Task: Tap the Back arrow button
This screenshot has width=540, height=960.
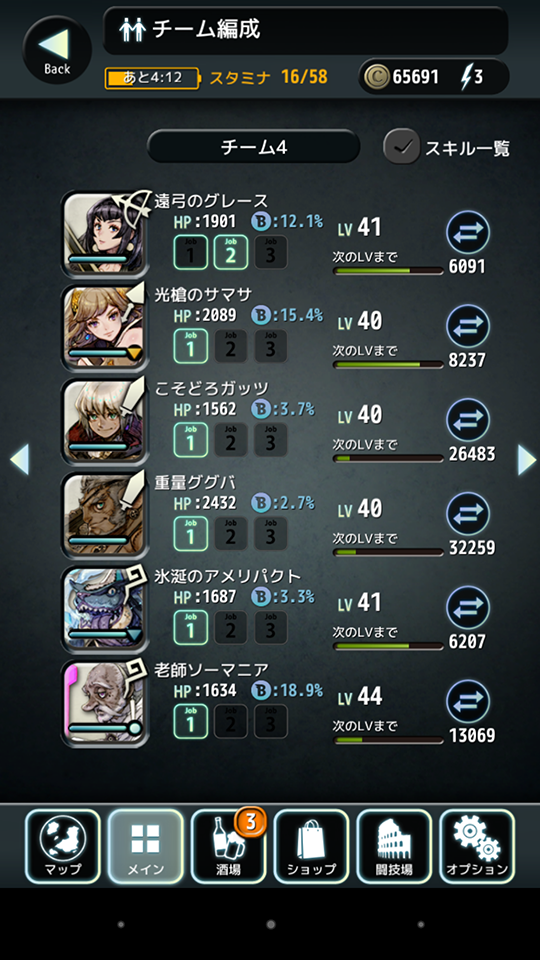Action: click(x=57, y=50)
